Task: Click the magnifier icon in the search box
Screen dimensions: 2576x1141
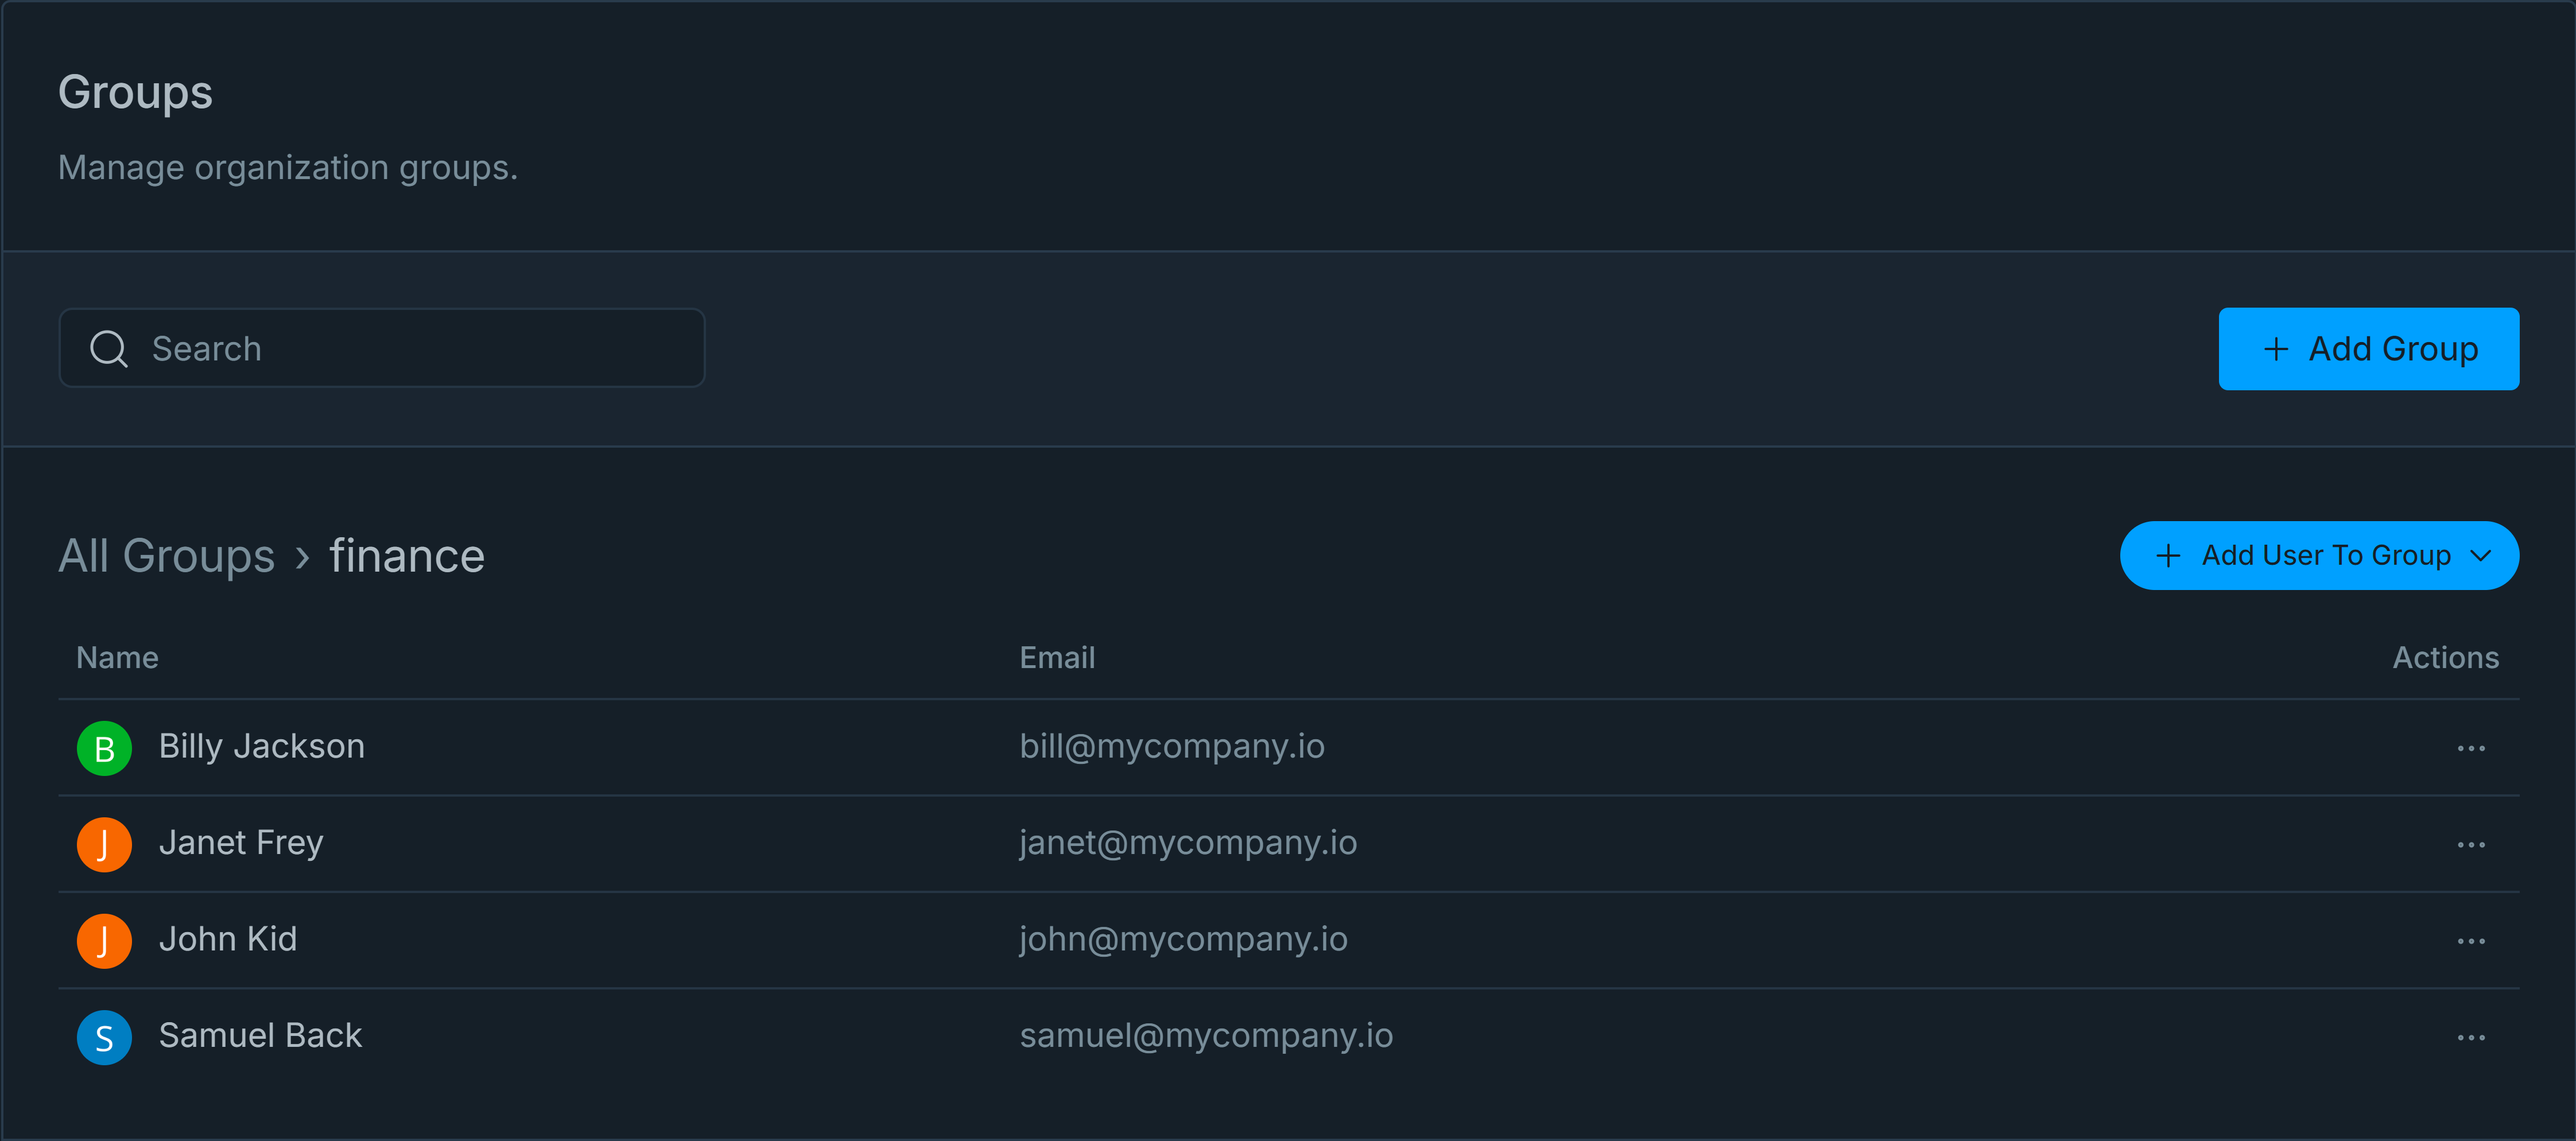Action: tap(109, 349)
